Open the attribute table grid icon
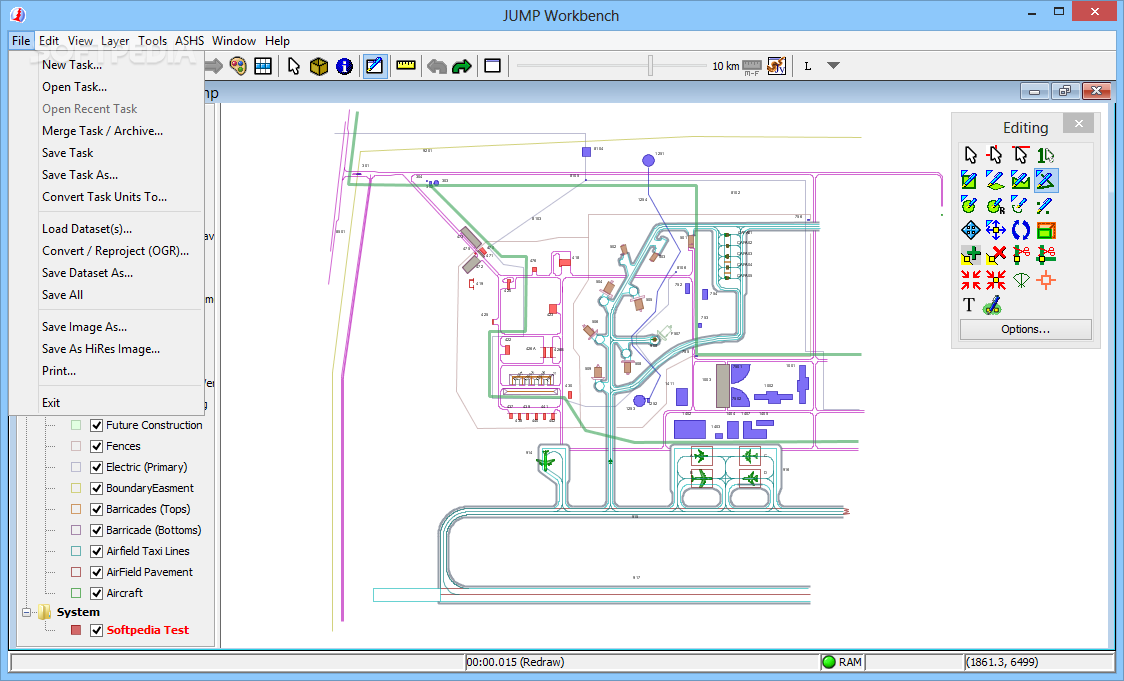The height and width of the screenshot is (681, 1124). pos(263,66)
